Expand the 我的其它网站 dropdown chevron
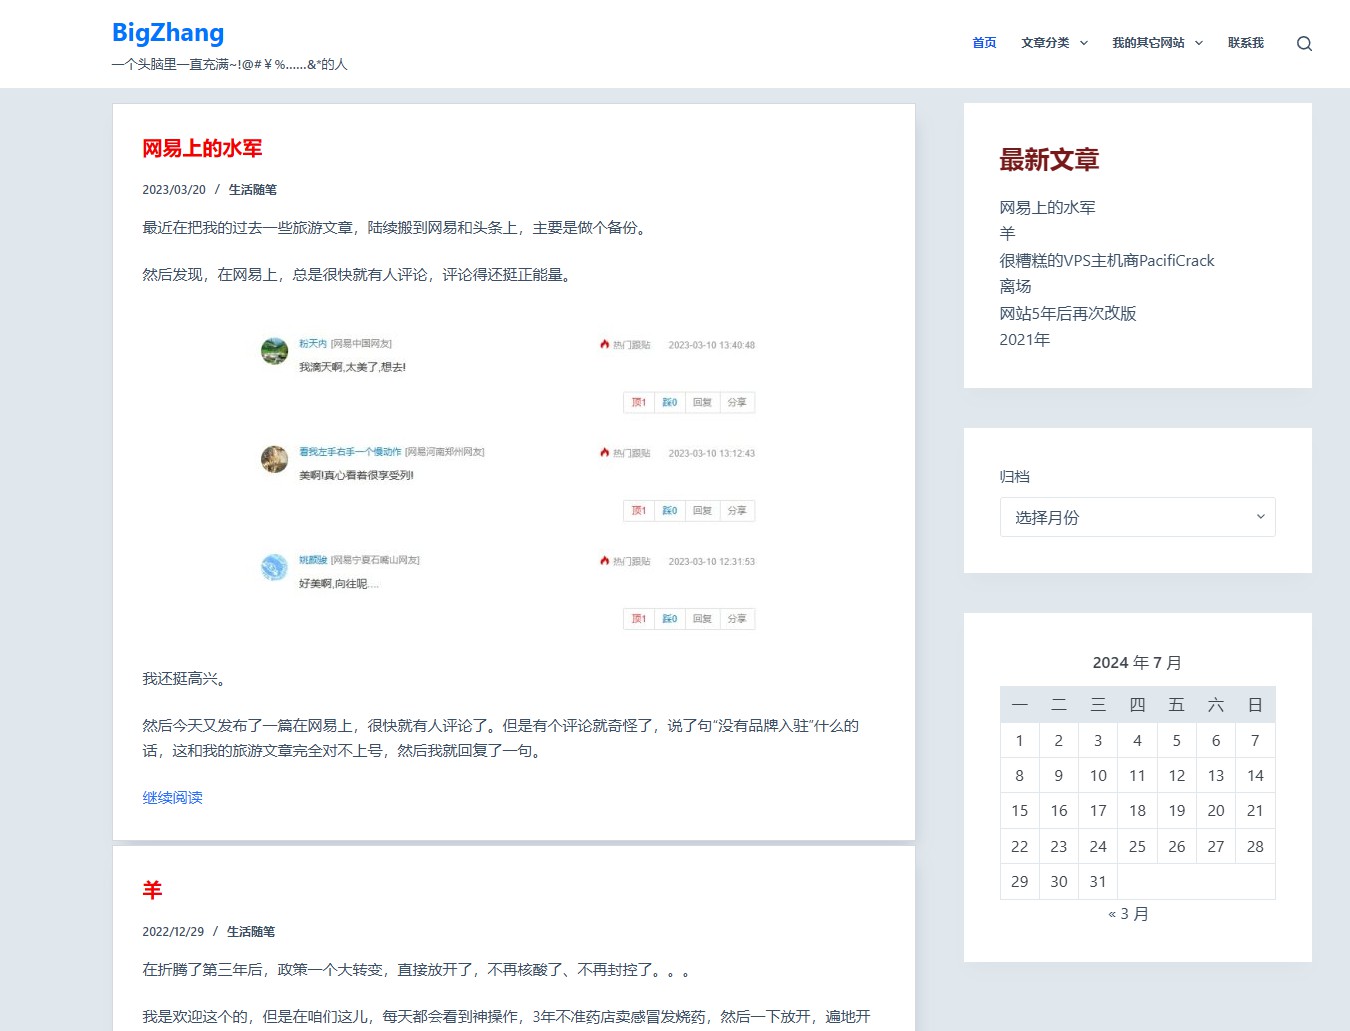Screen dimensions: 1350x1031 (1199, 43)
